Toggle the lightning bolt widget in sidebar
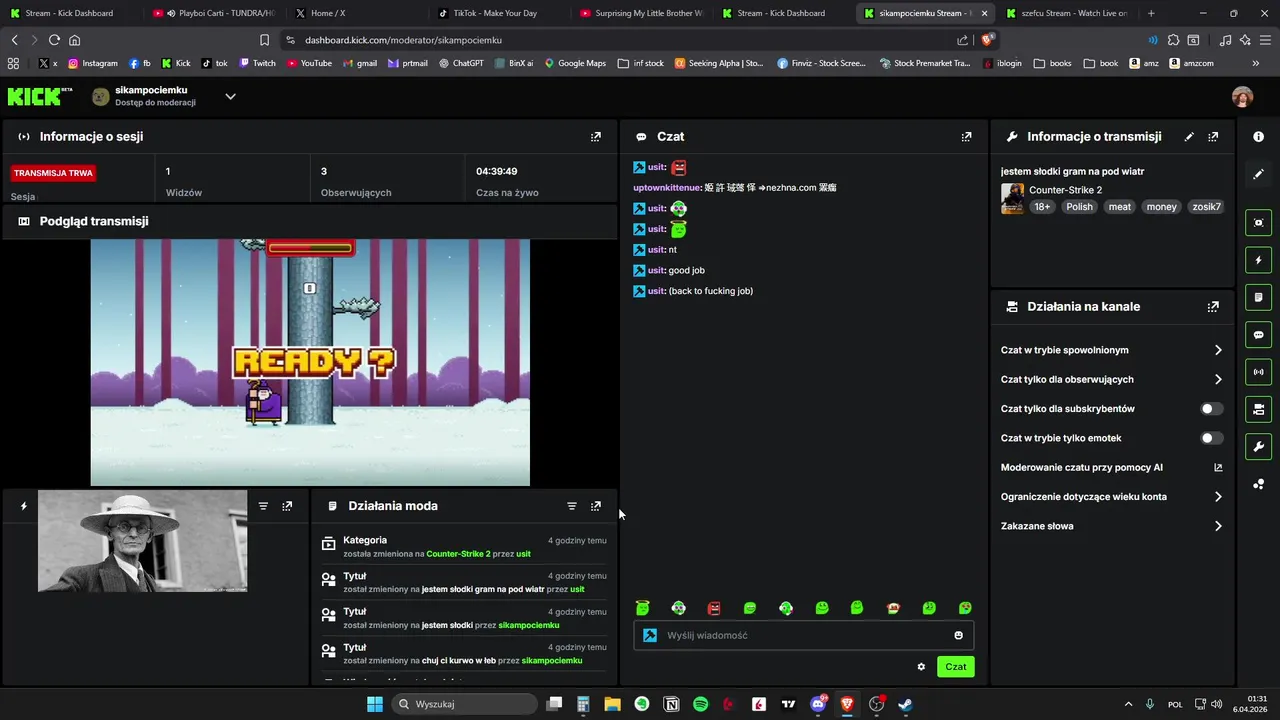Viewport: 1280px width, 720px height. (1258, 260)
